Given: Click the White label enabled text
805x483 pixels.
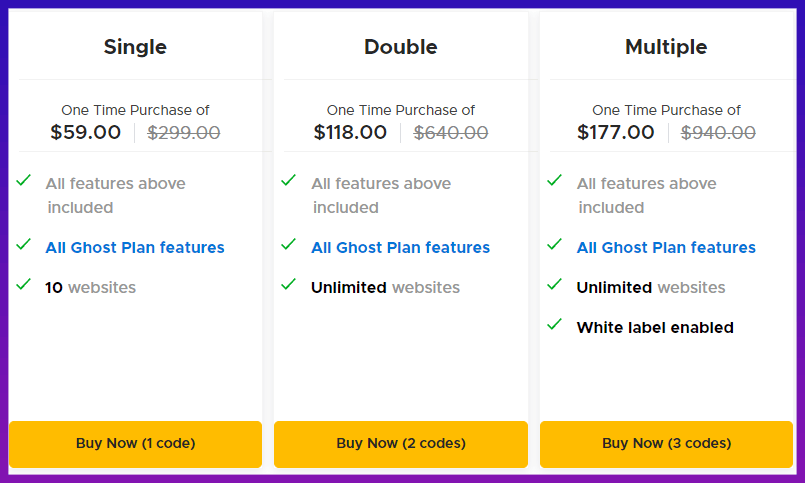Looking at the screenshot, I should (655, 327).
